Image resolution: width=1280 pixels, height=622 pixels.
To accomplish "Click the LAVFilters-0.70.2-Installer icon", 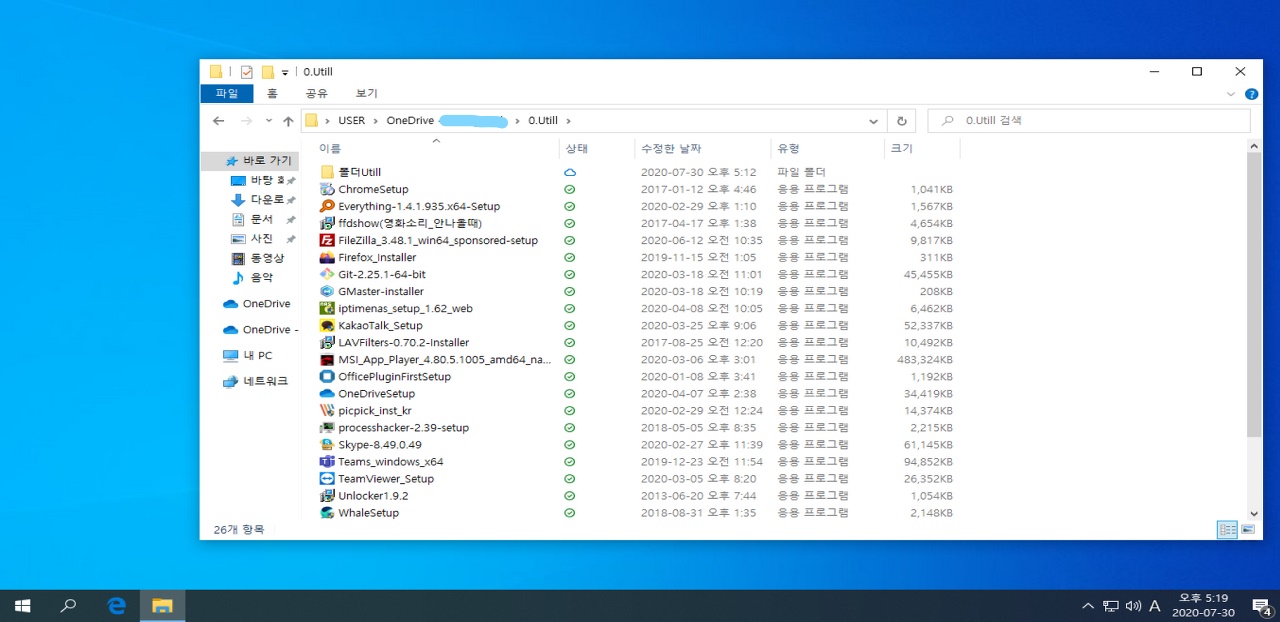I will tap(327, 342).
